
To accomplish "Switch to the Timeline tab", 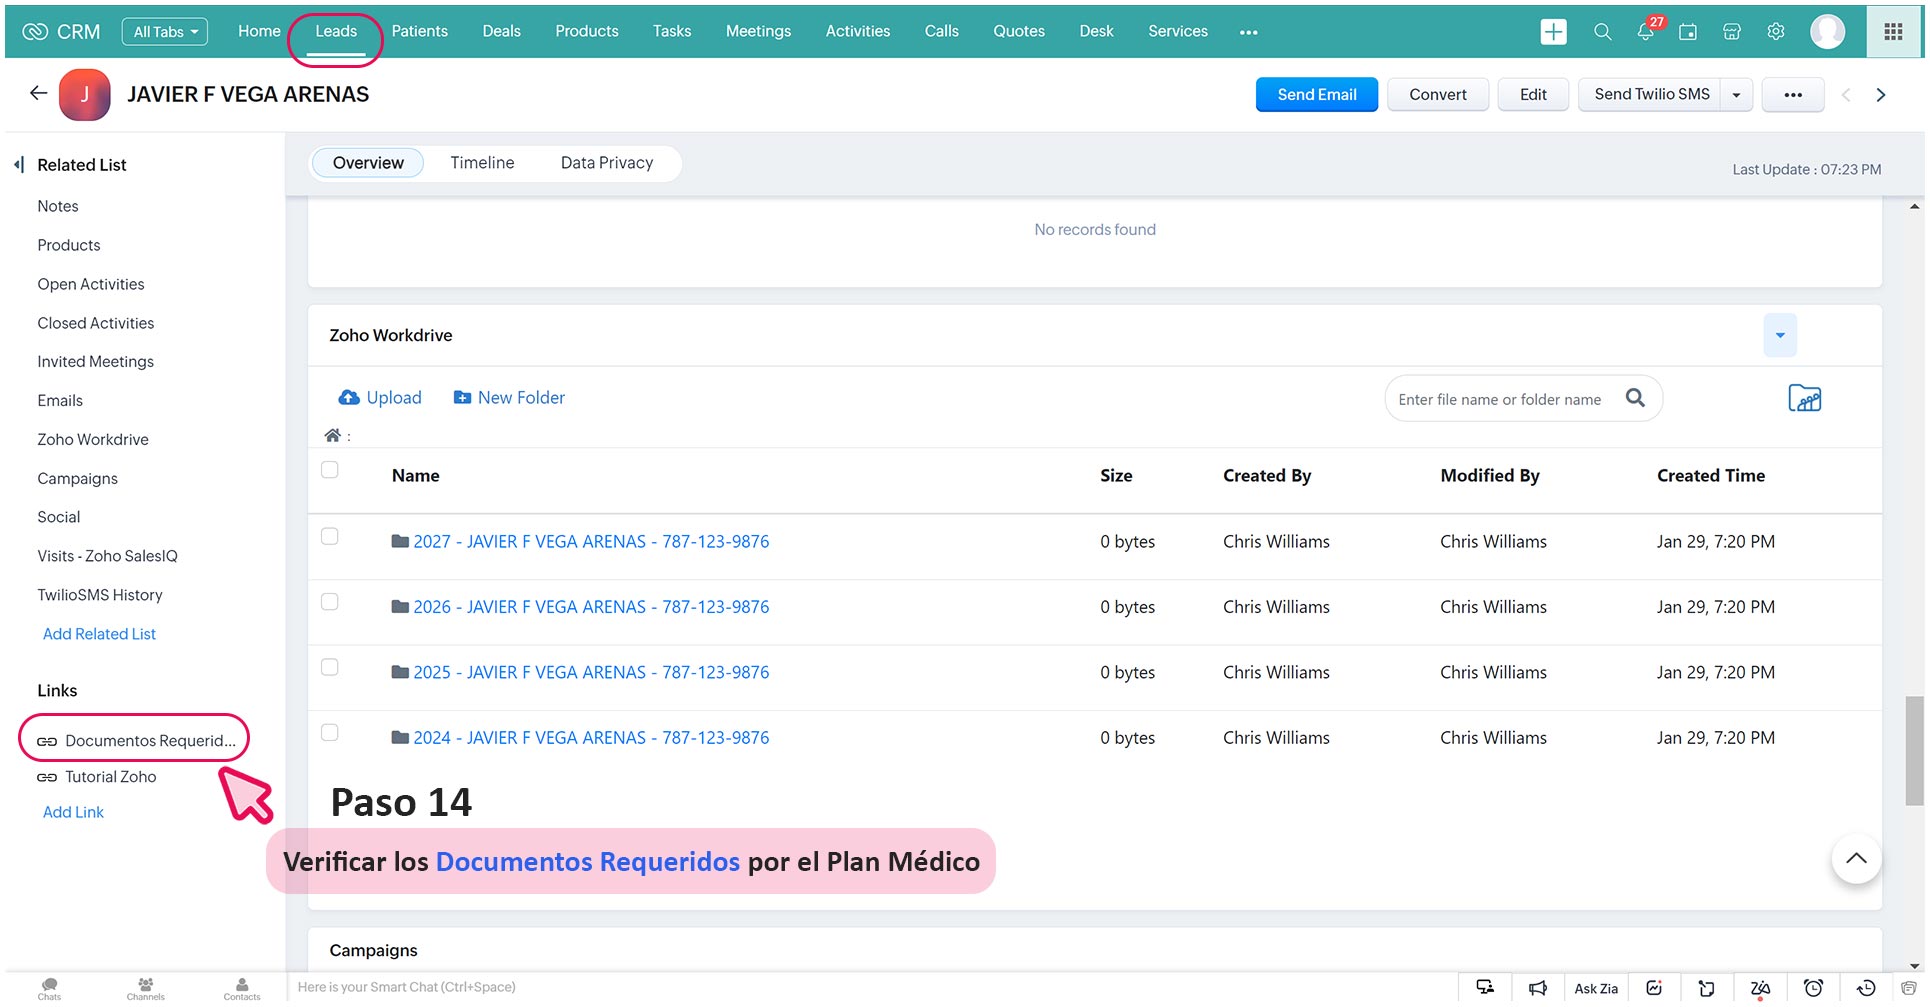I will (x=482, y=163).
